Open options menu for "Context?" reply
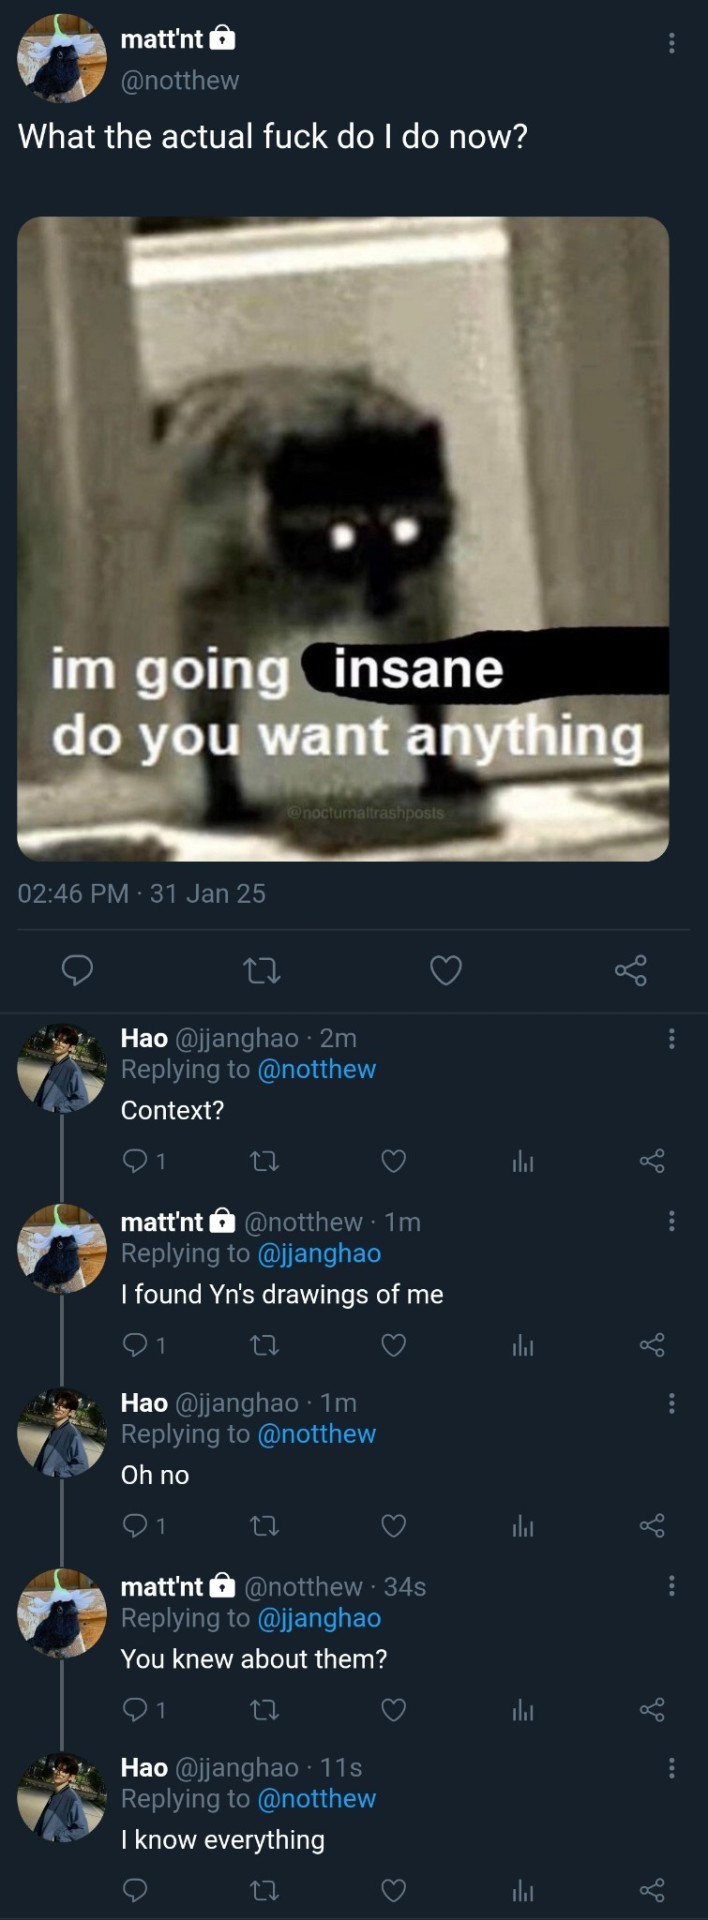 [x=671, y=1039]
